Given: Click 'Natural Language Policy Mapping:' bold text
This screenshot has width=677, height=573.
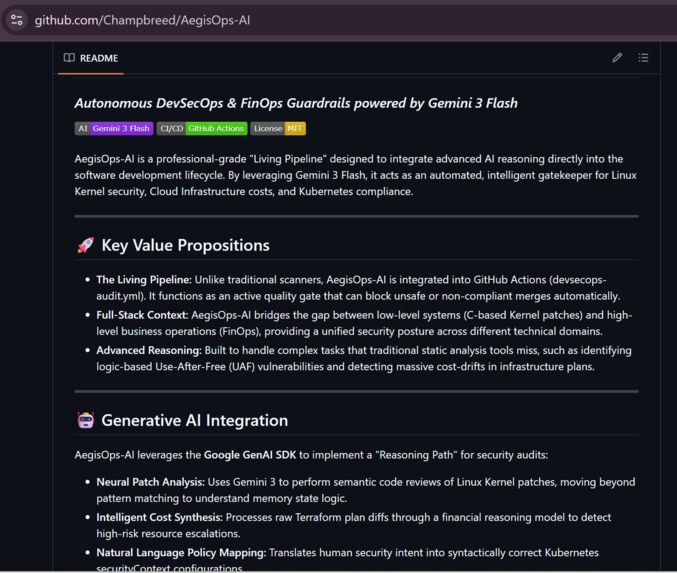Looking at the screenshot, I should click(181, 553).
